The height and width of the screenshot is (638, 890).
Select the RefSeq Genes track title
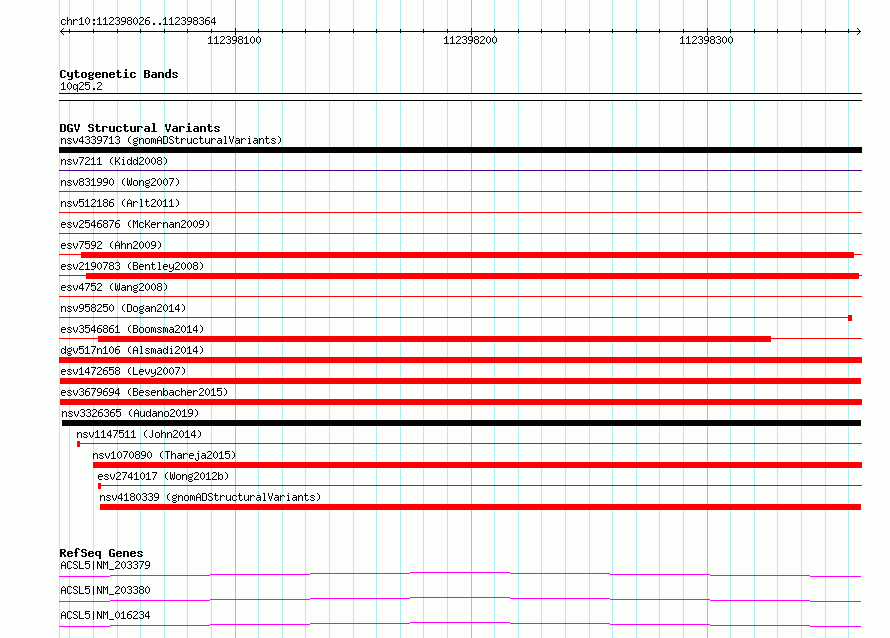101,553
